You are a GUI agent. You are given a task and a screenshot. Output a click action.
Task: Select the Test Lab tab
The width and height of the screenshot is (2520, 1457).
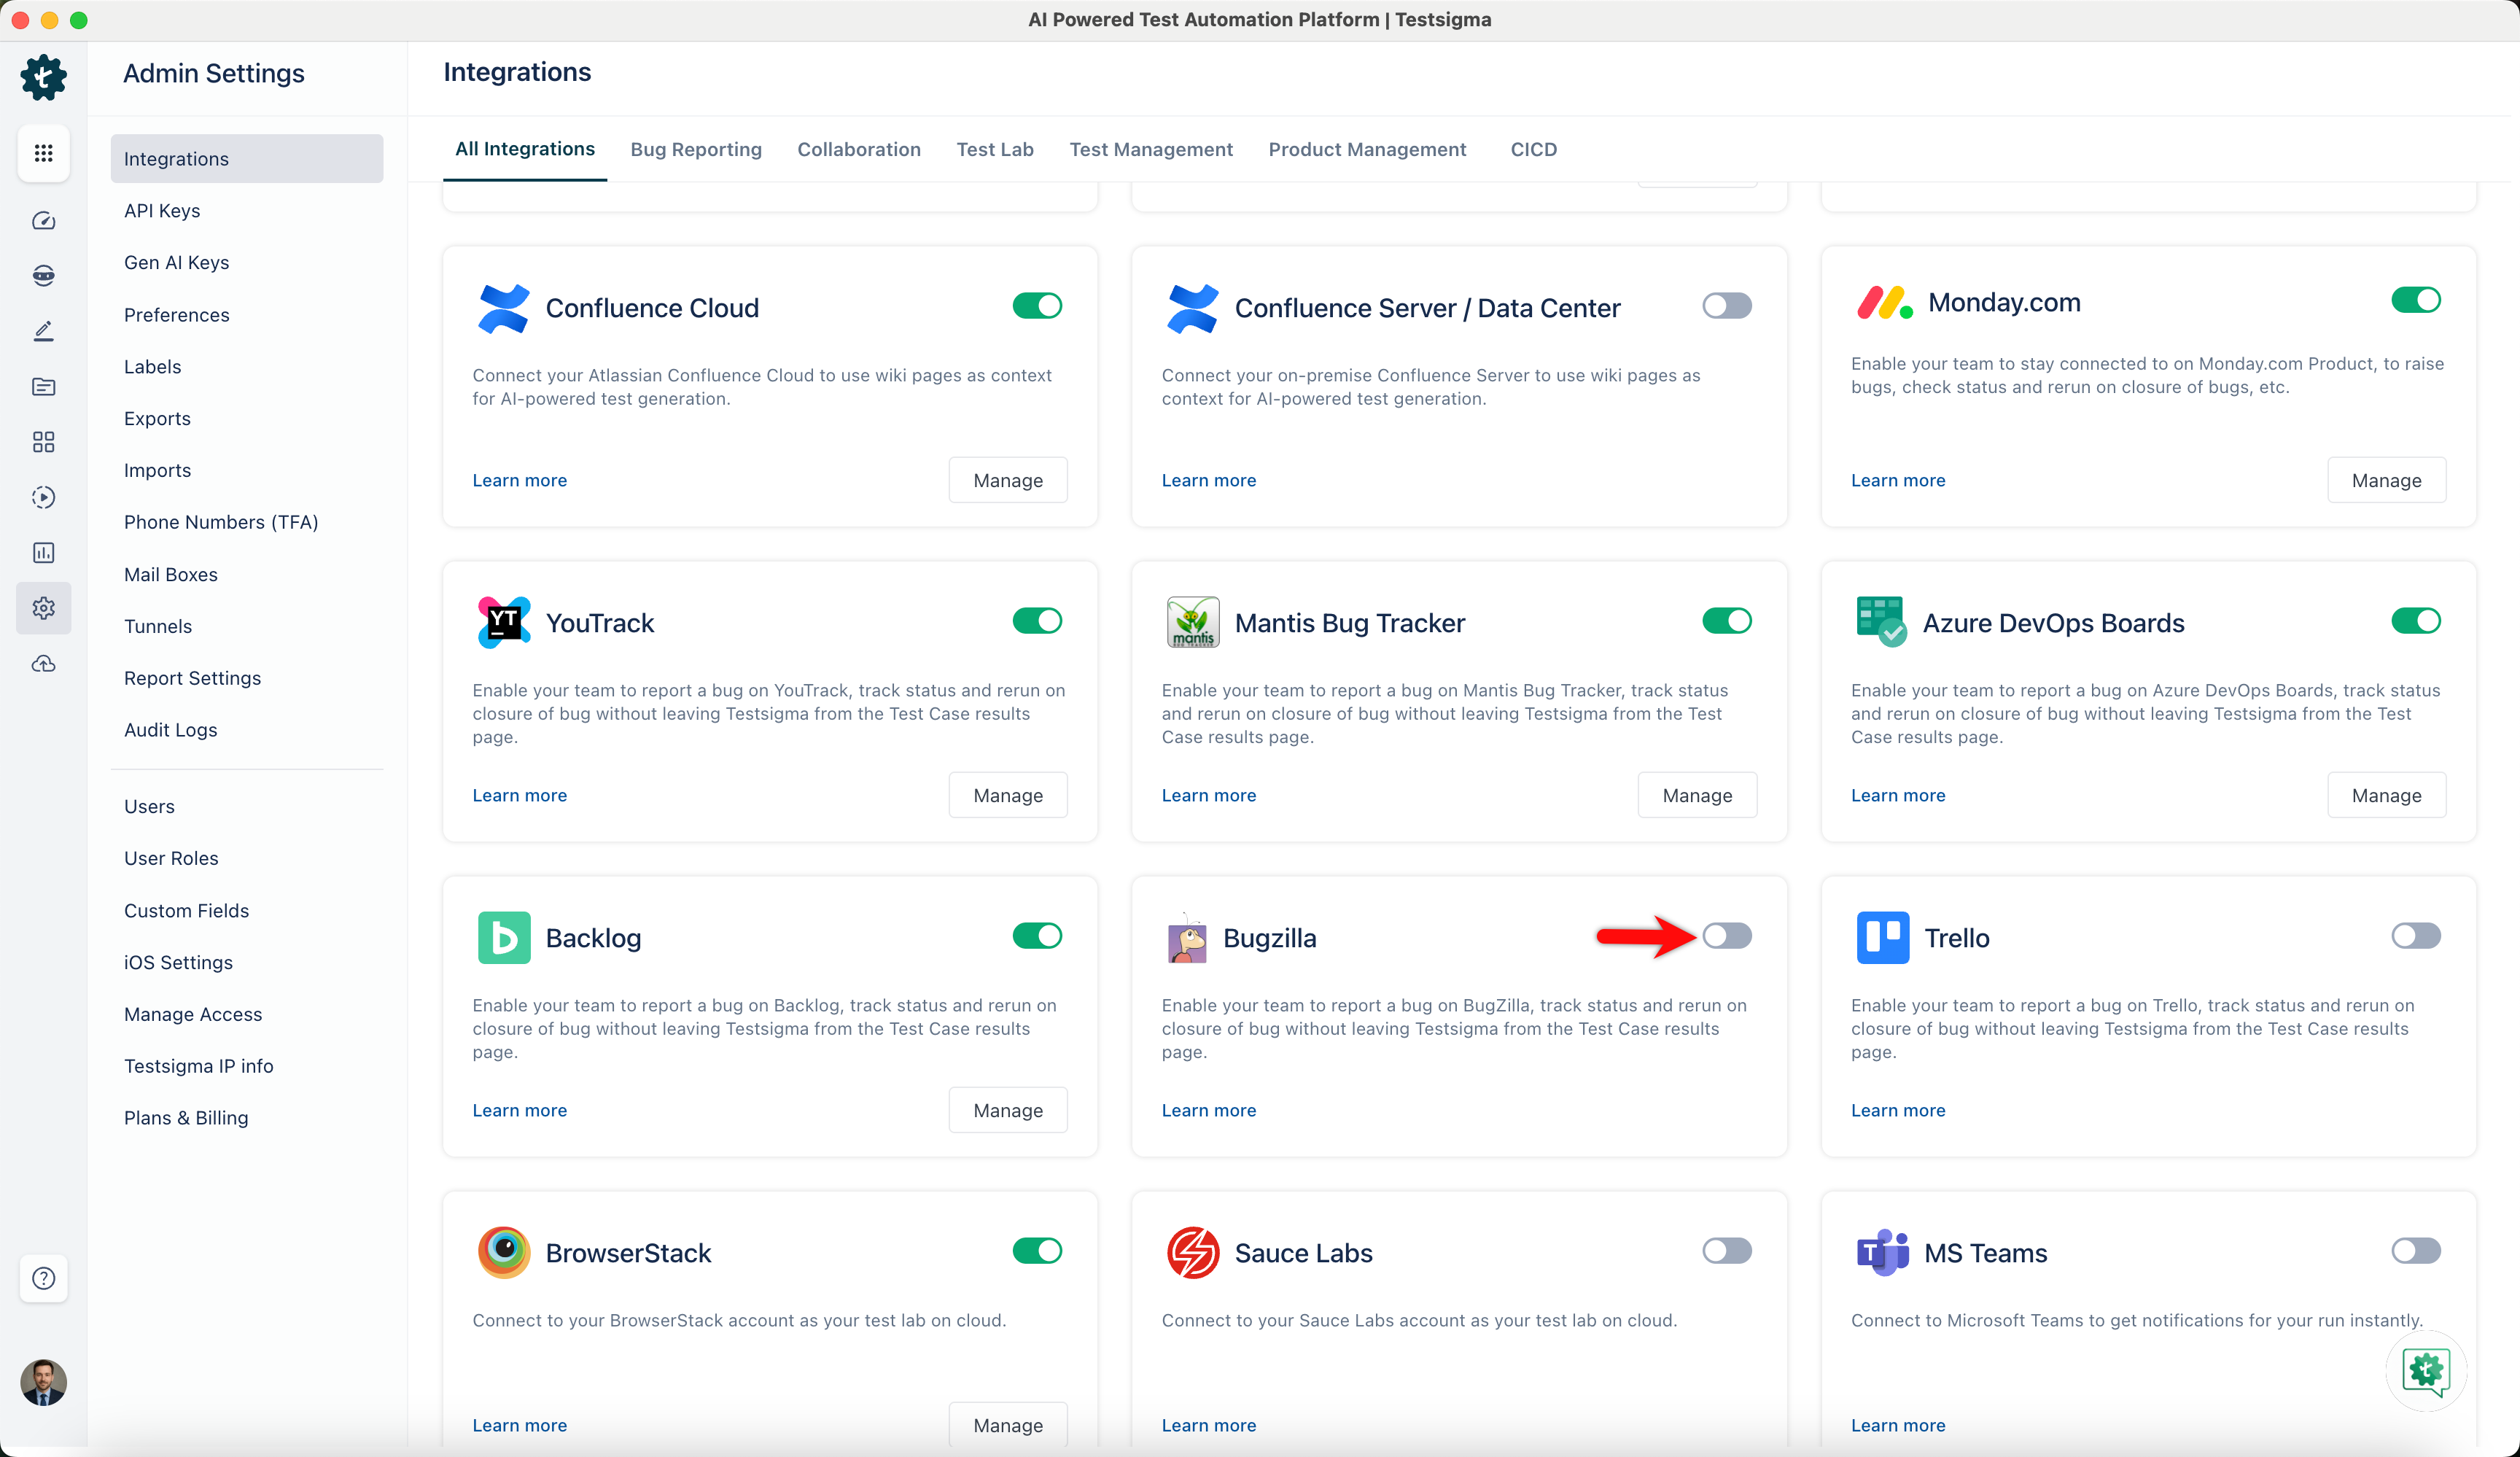click(995, 150)
